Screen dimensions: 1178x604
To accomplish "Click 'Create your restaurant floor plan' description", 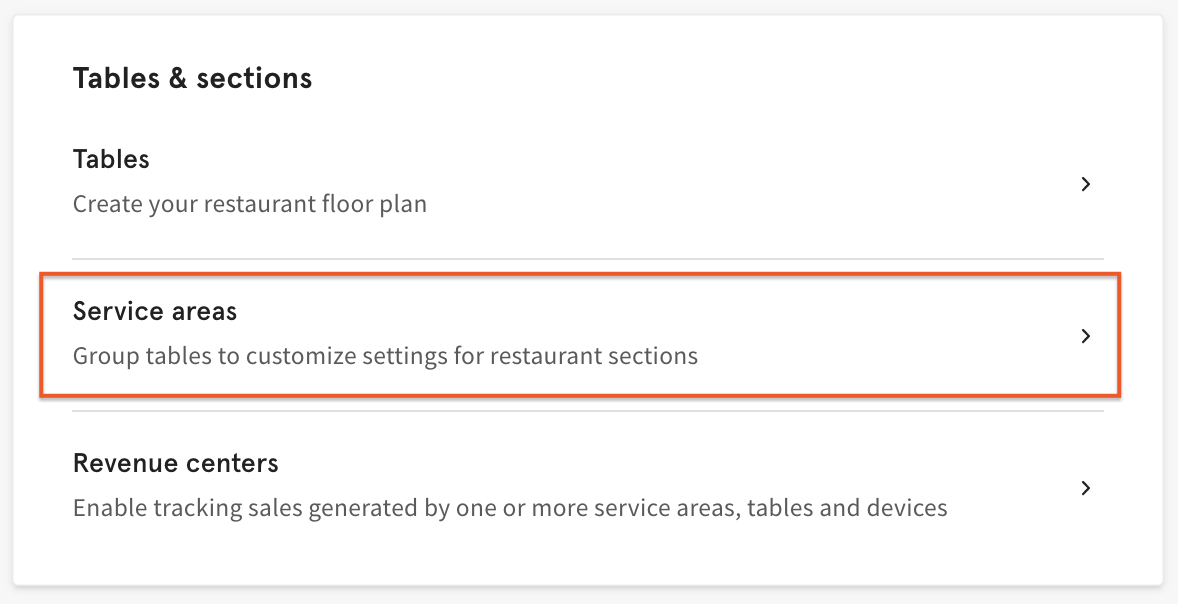I will pyautogui.click(x=249, y=203).
